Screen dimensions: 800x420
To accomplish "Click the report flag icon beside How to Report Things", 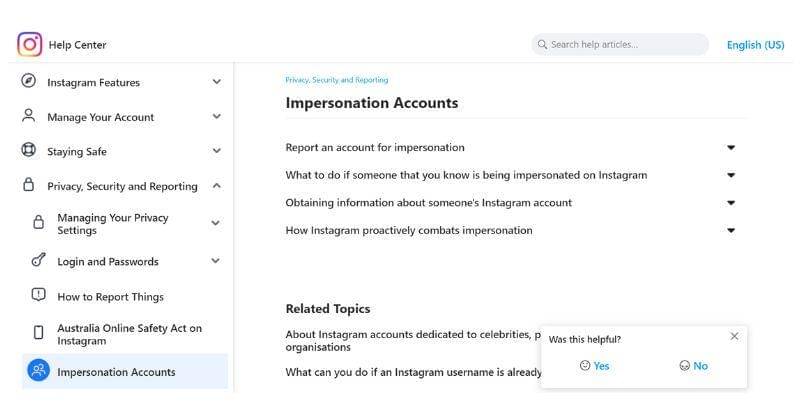I will 39,296.
